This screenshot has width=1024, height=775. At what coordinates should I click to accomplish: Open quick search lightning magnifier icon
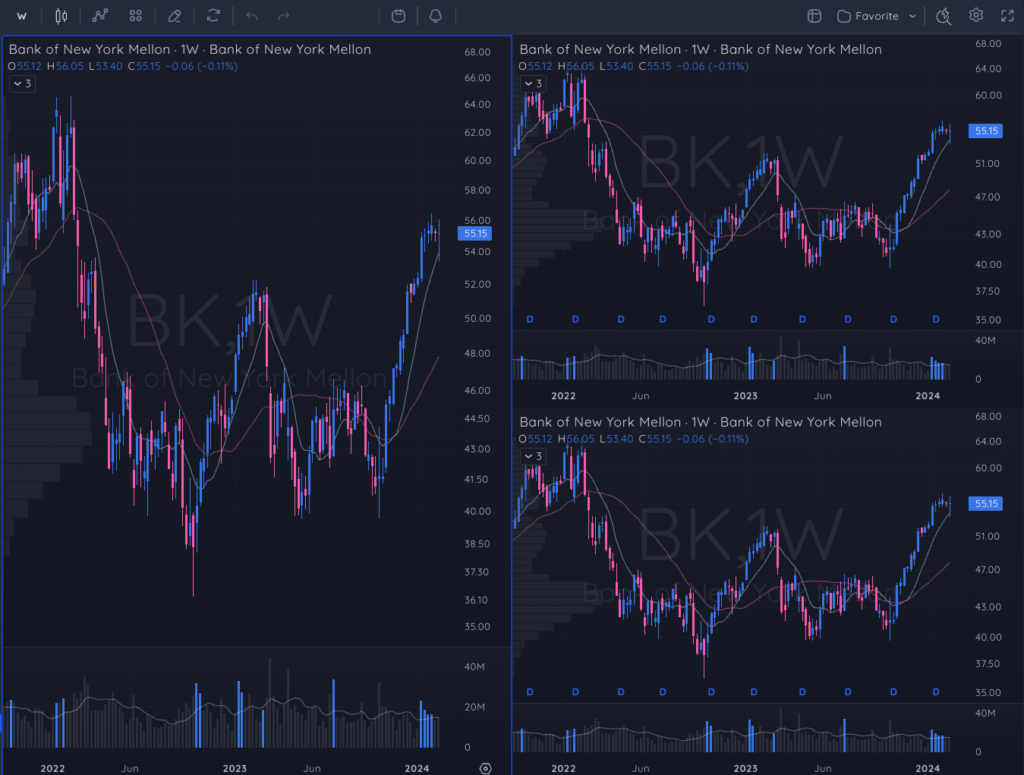pyautogui.click(x=943, y=16)
